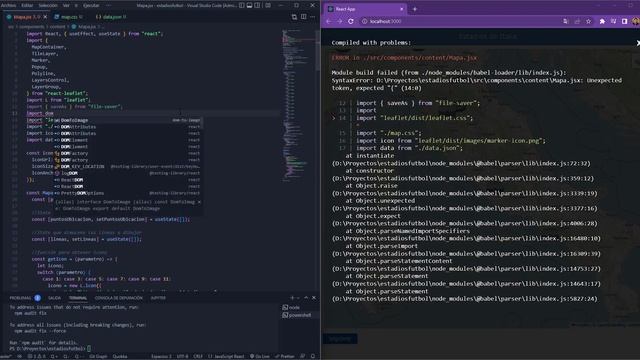Bookmark this page with star icon
The image size is (640, 360).
589,21
